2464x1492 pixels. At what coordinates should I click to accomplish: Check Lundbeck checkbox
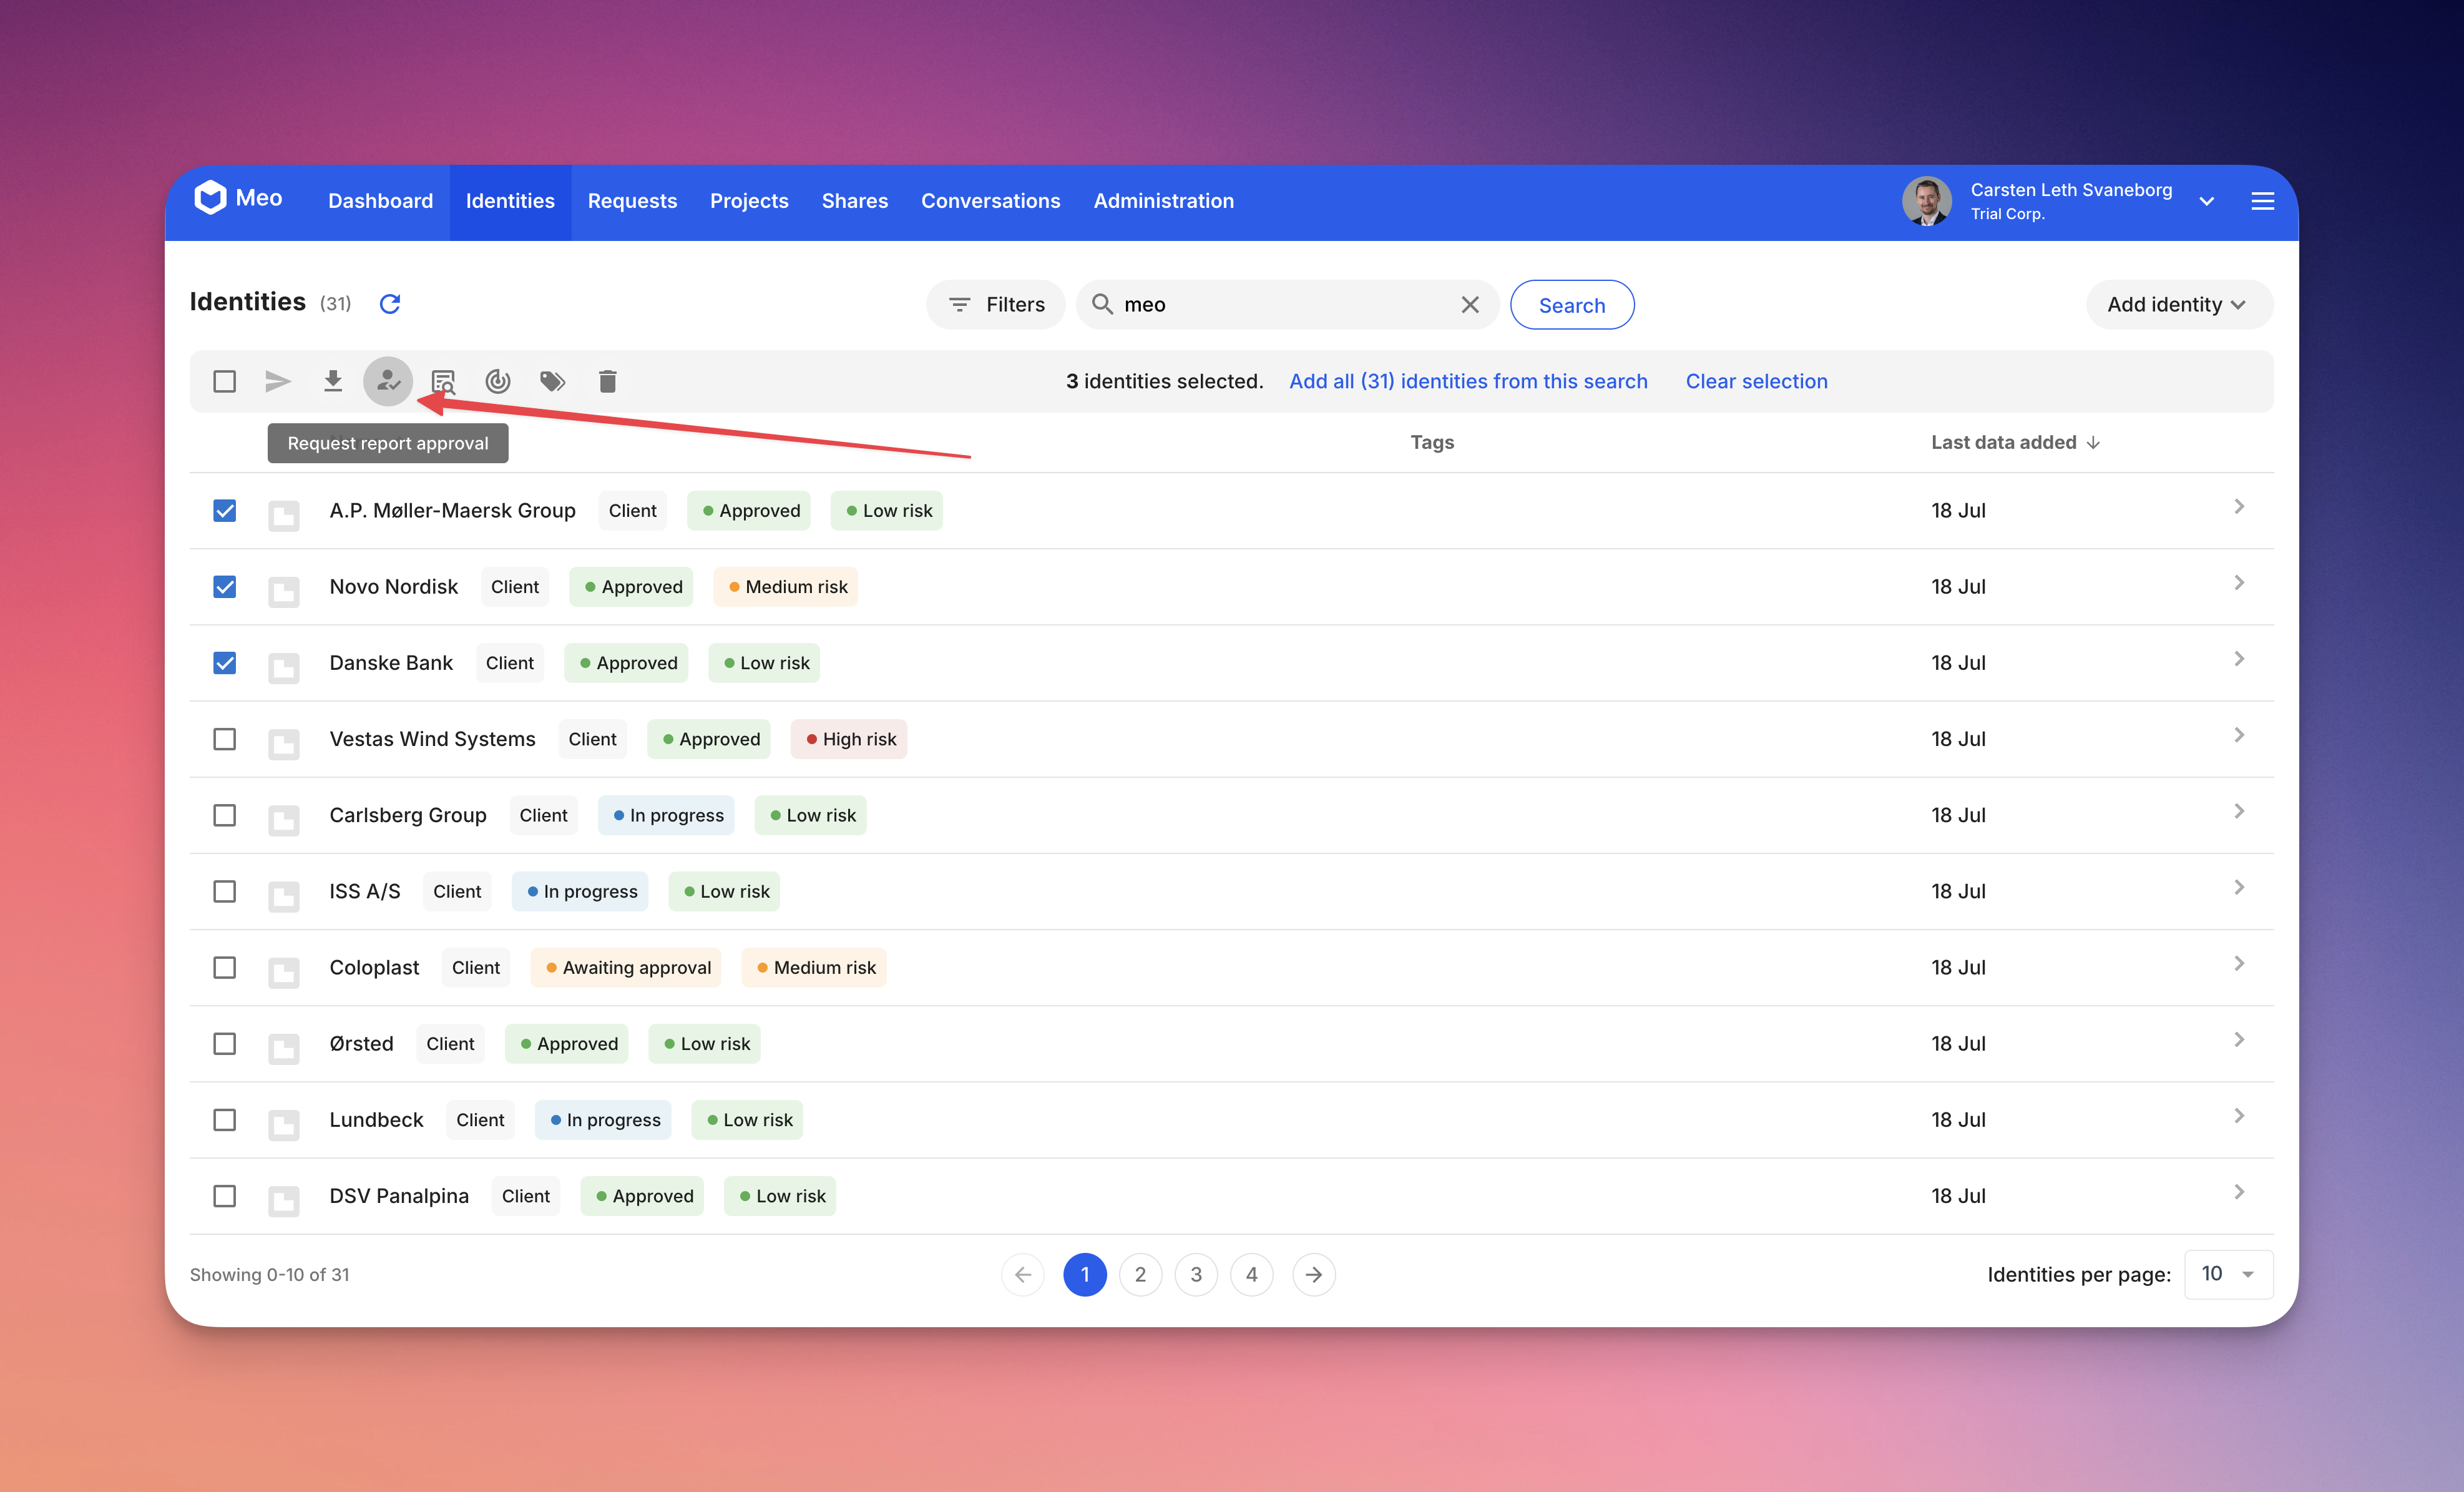point(225,1120)
